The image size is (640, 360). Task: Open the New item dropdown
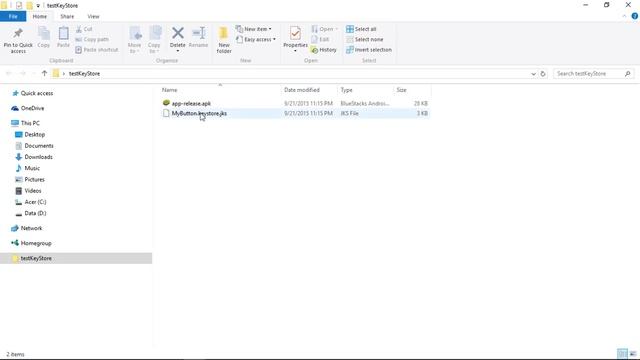pos(253,29)
